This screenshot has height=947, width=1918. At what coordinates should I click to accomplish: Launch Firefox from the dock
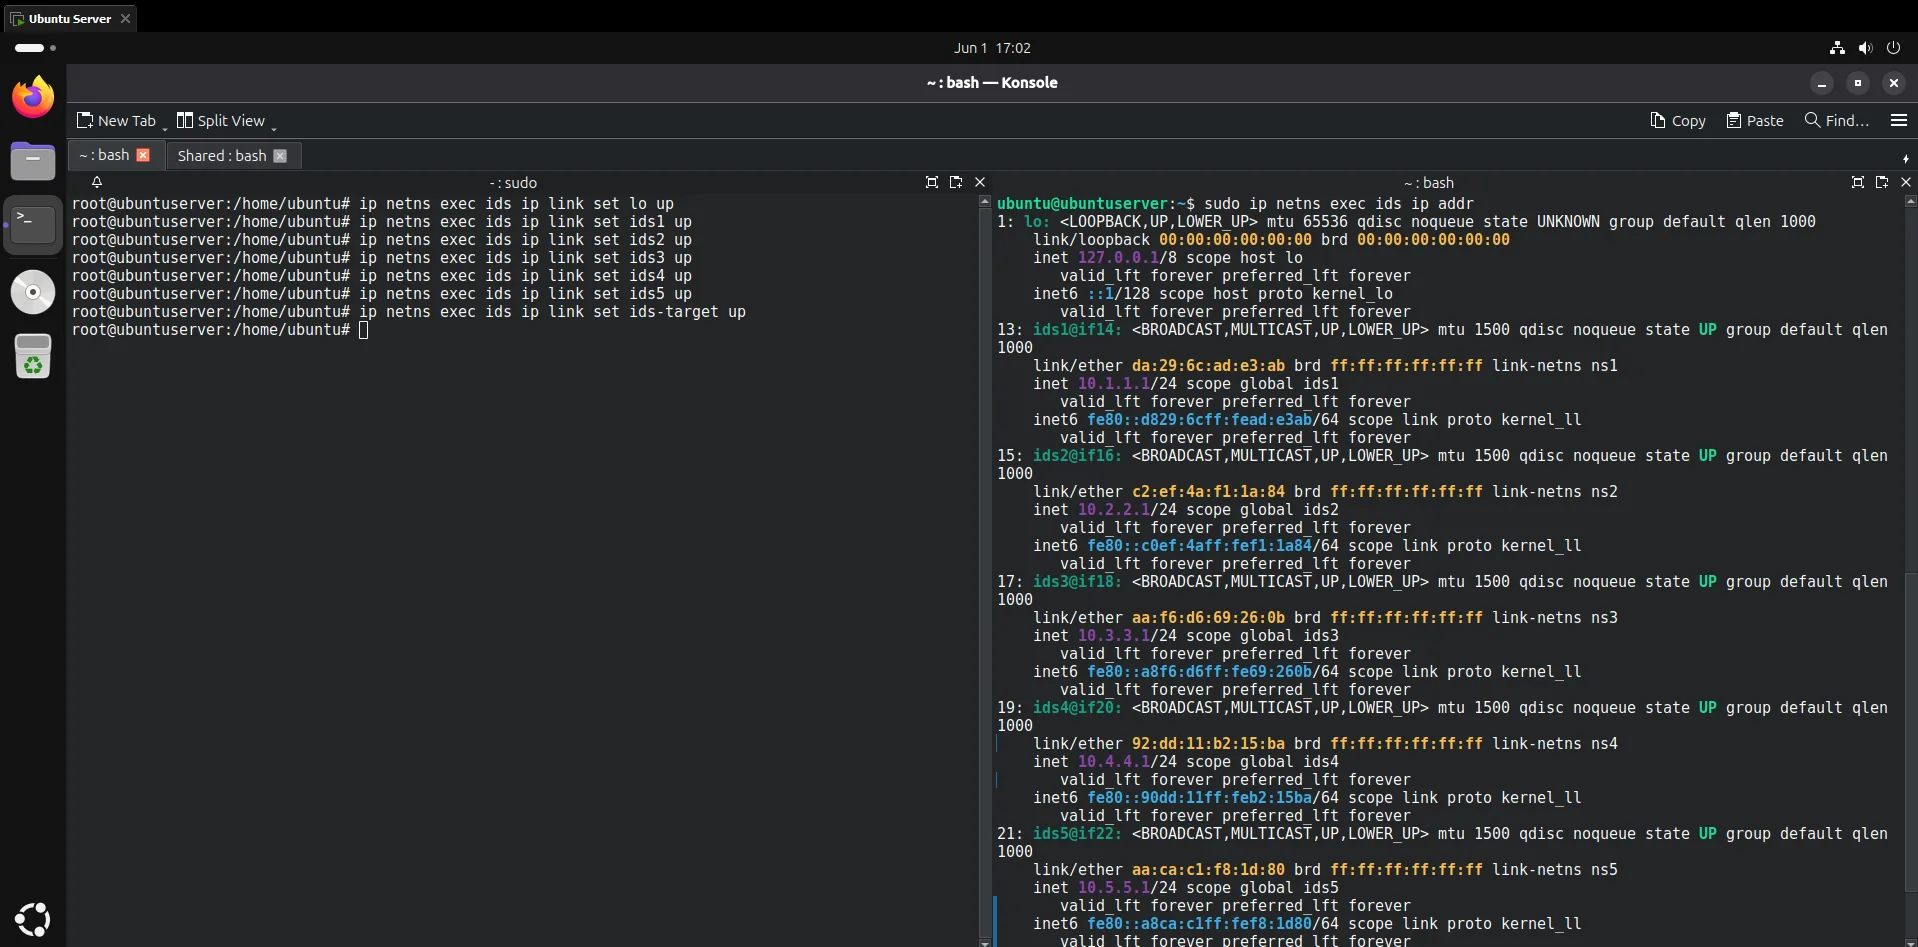(33, 97)
